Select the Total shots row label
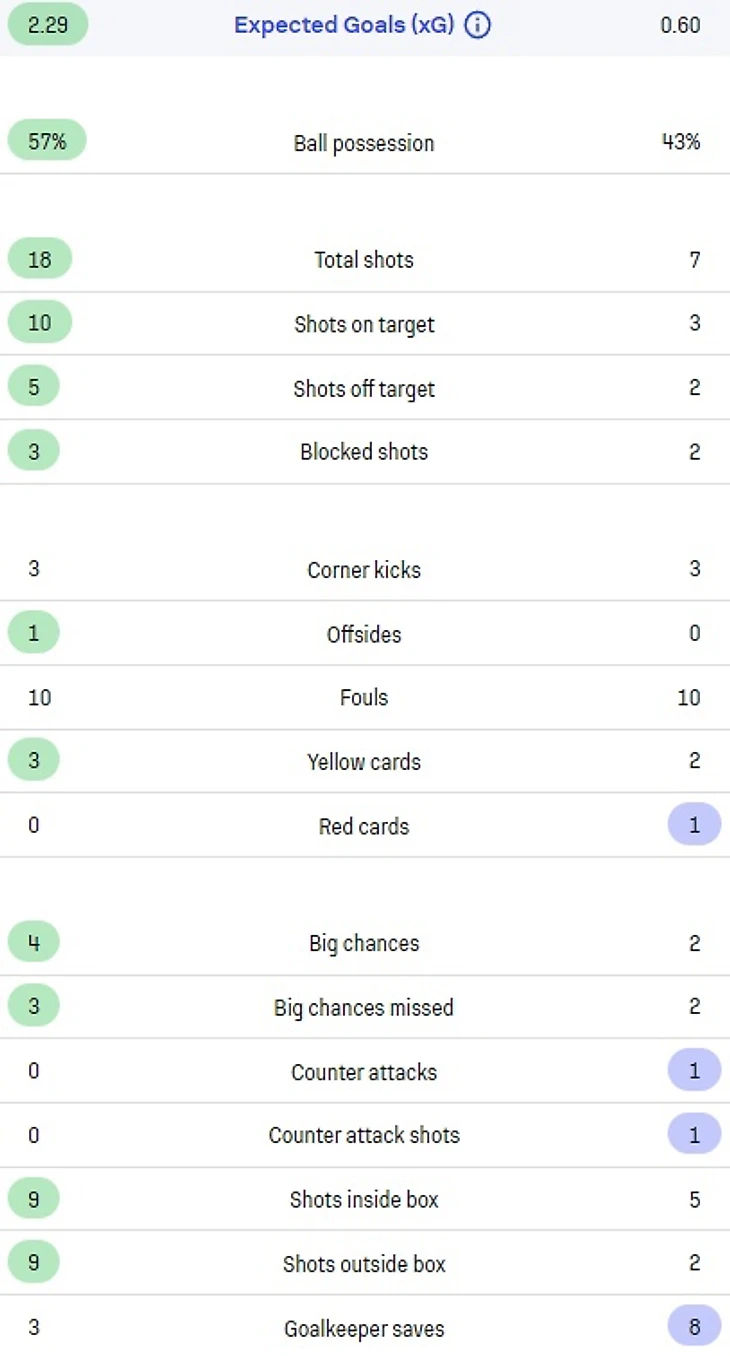This screenshot has height=1356, width=730. click(364, 260)
